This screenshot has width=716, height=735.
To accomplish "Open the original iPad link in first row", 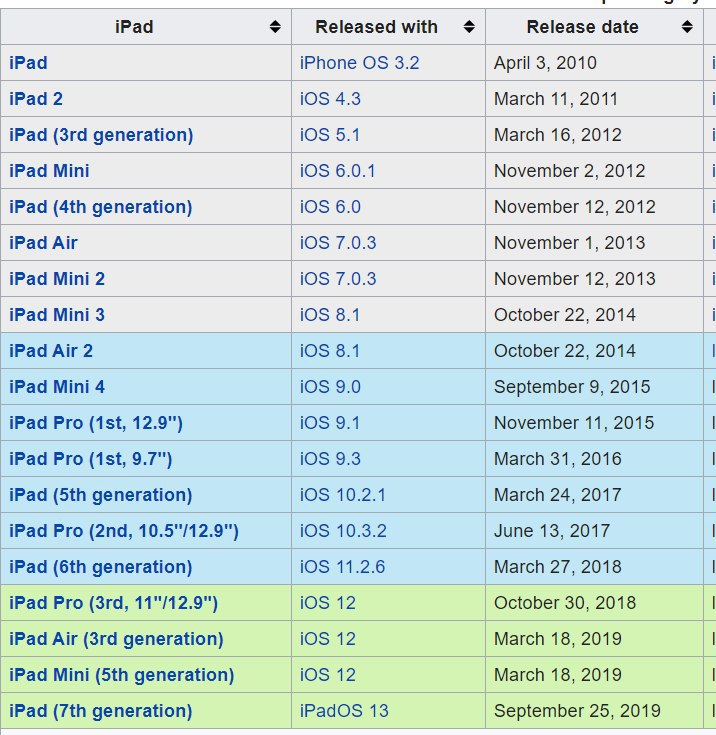I will click(28, 63).
